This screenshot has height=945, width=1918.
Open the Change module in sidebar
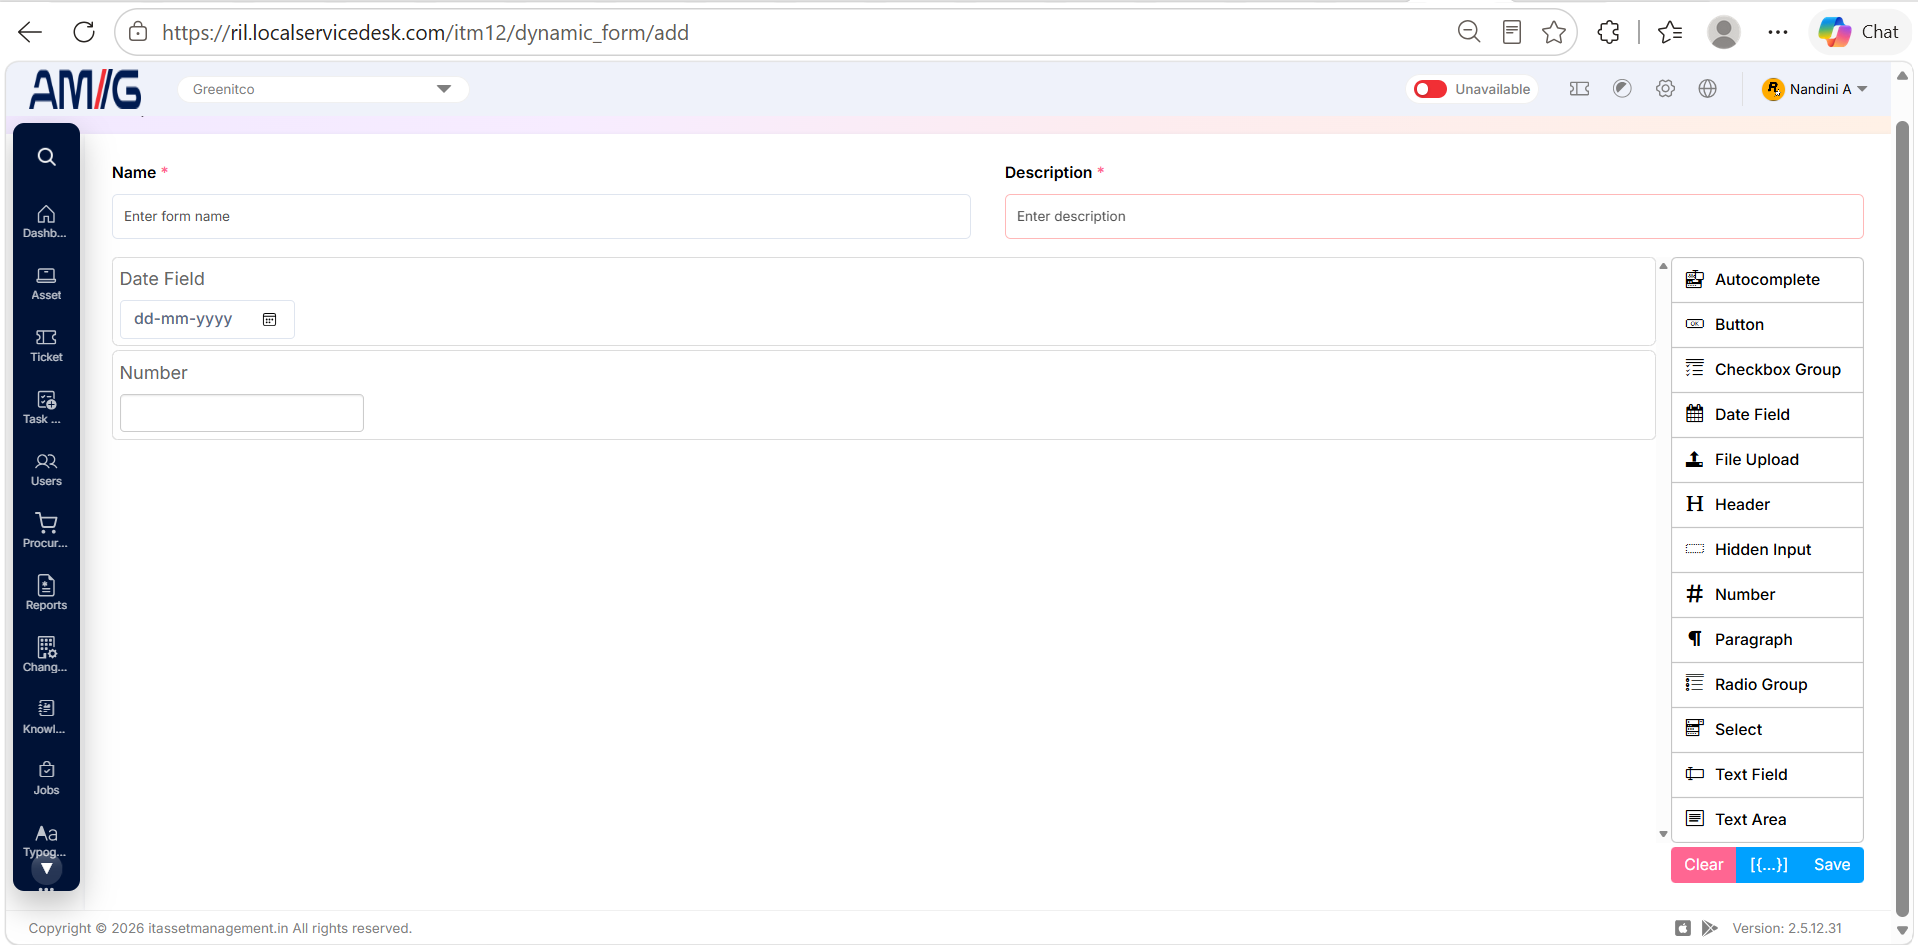pyautogui.click(x=46, y=656)
